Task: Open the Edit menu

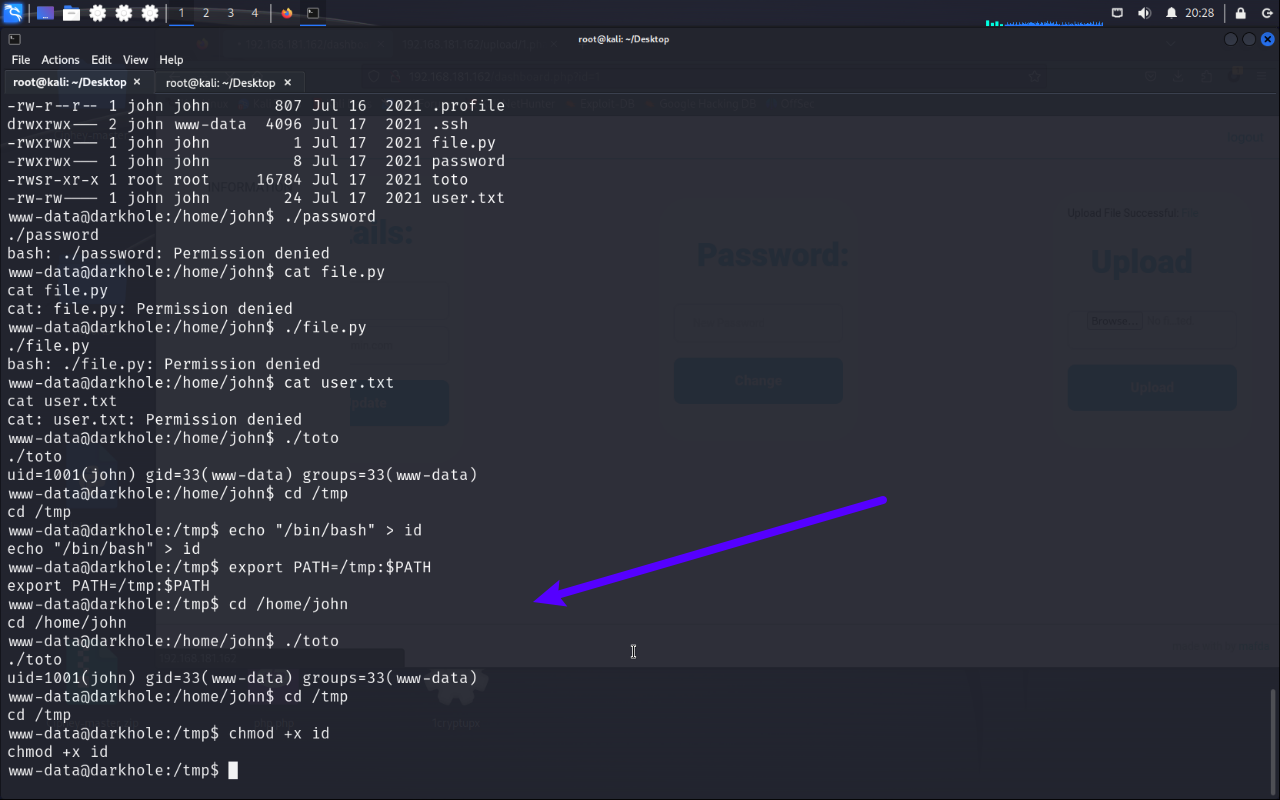Action: pyautogui.click(x=101, y=60)
